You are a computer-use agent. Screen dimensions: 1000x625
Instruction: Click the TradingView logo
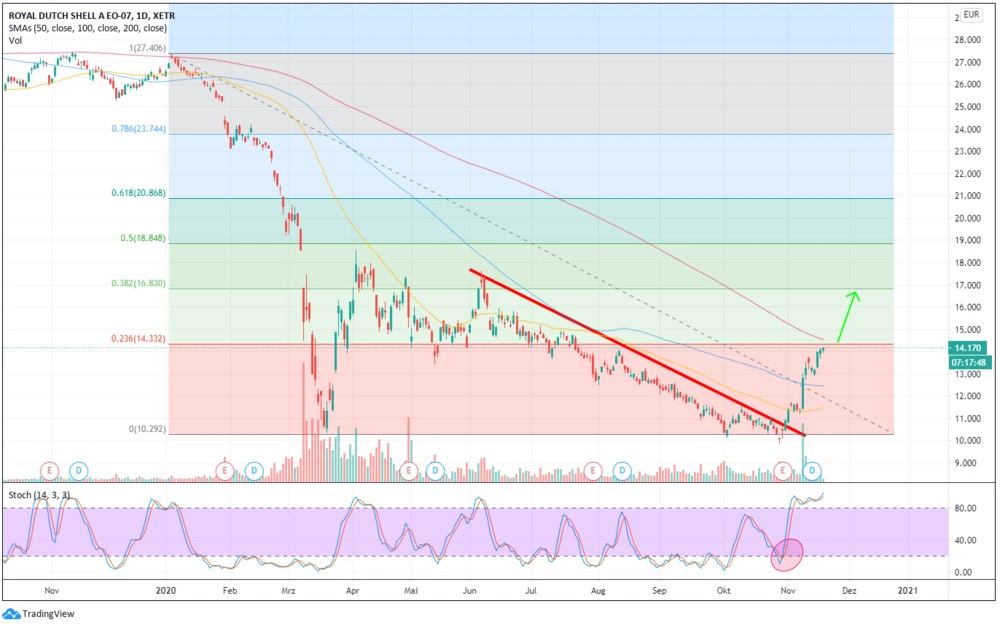(40, 614)
